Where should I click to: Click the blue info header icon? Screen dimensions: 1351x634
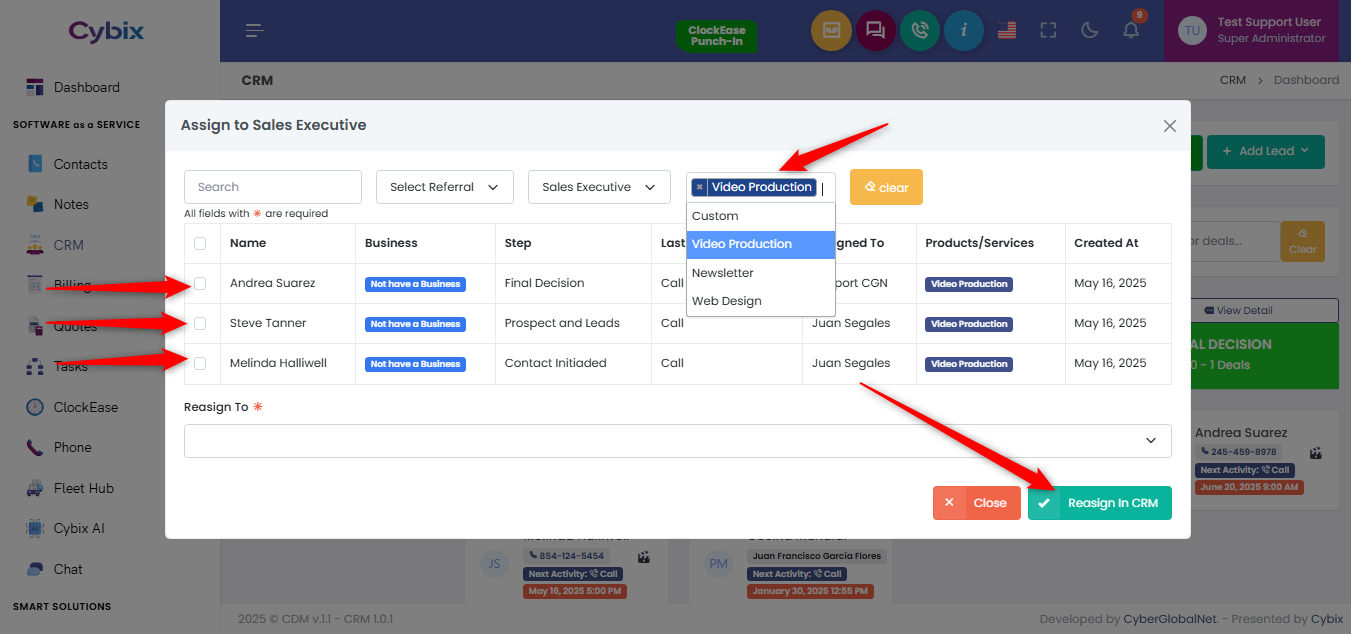964,30
